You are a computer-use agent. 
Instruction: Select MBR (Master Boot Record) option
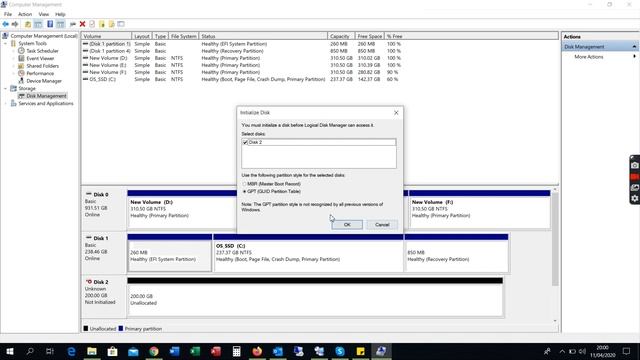point(244,184)
